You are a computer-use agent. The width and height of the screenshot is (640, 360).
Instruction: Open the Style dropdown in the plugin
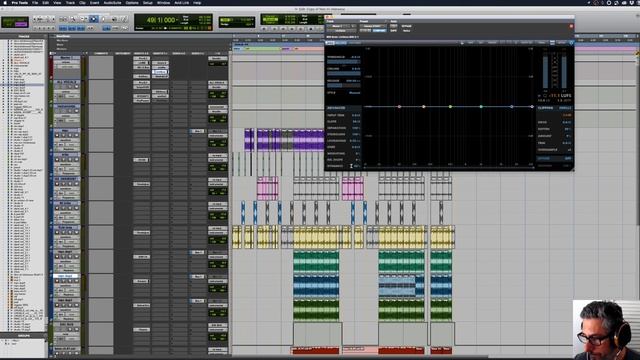pos(354,93)
